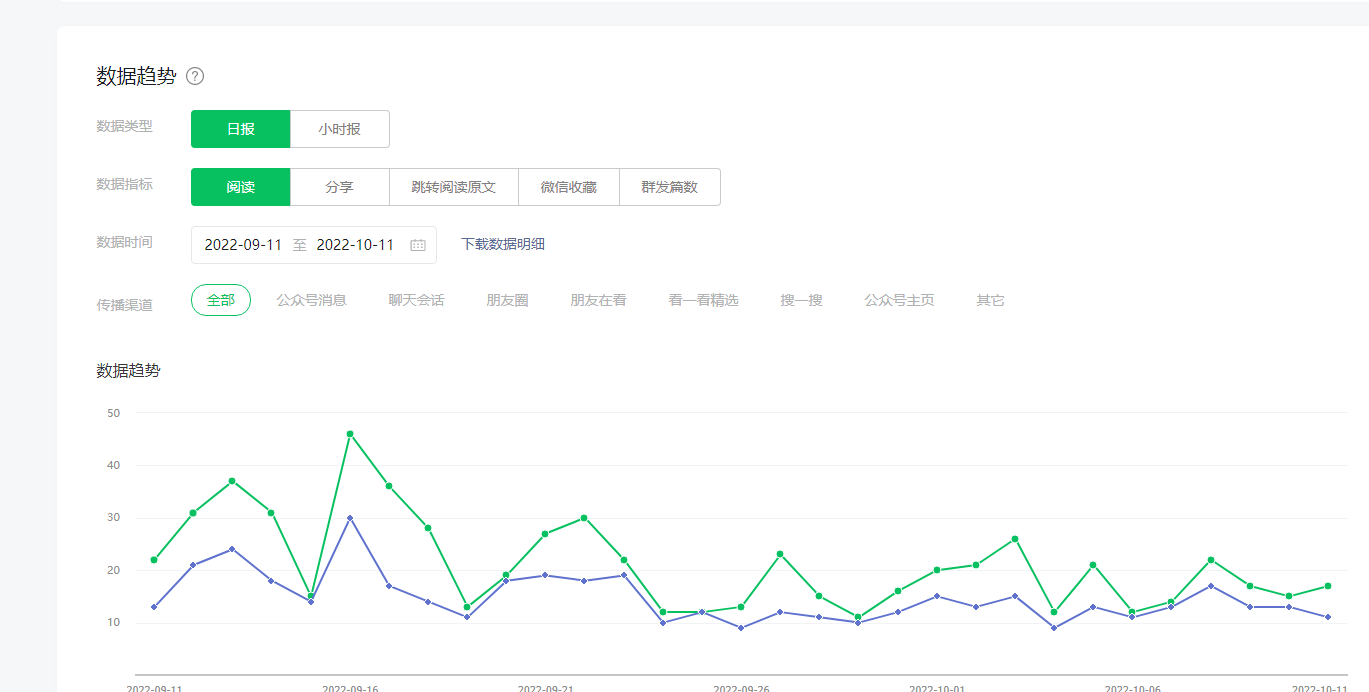Viewport: 1369px width, 692px height.
Task: Filter channel by 看一看精选
Action: [704, 300]
